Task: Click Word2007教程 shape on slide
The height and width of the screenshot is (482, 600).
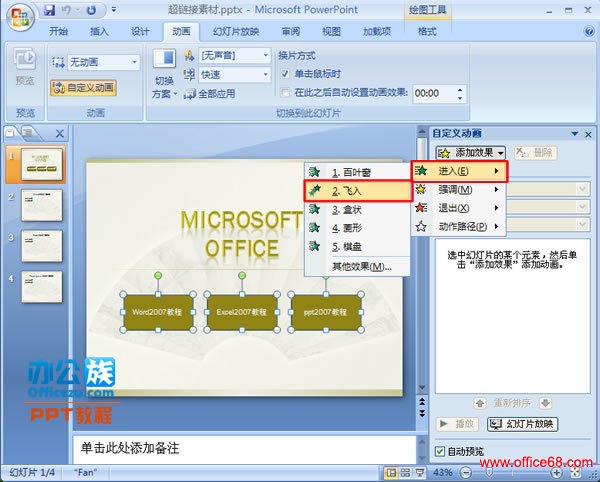Action: pyautogui.click(x=158, y=312)
